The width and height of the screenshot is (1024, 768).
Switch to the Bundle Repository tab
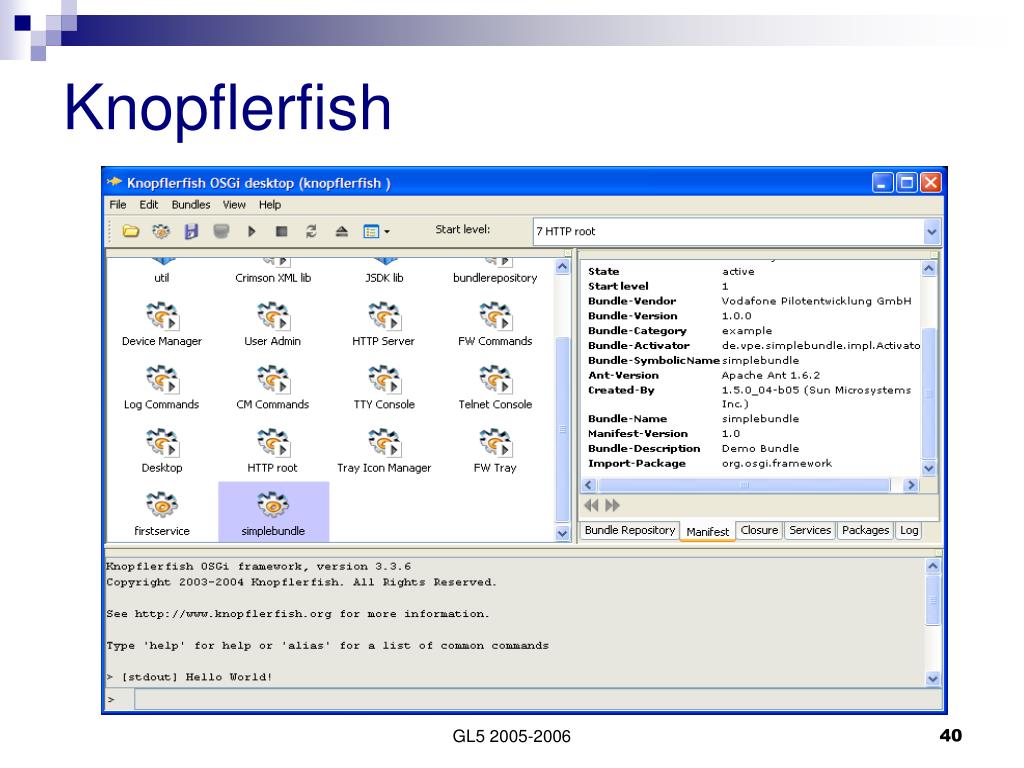click(x=630, y=530)
